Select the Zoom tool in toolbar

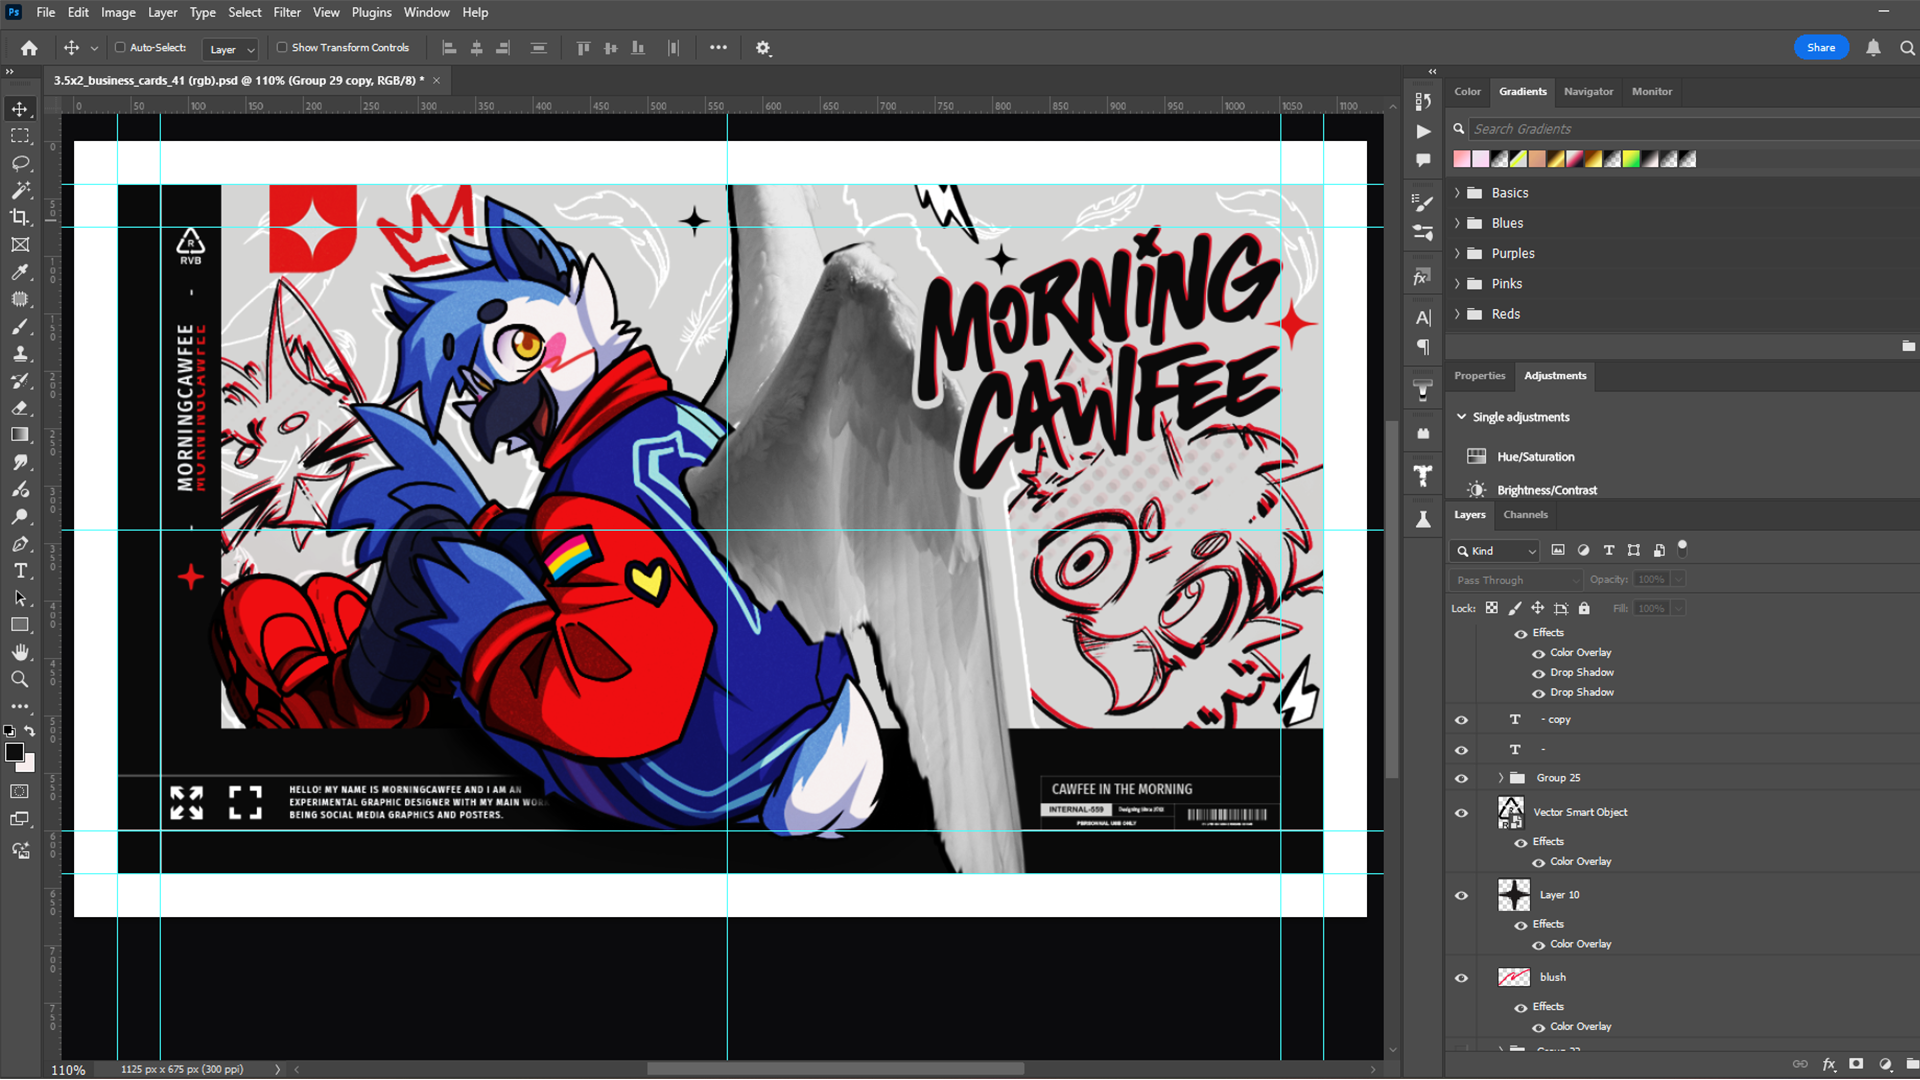coord(20,679)
